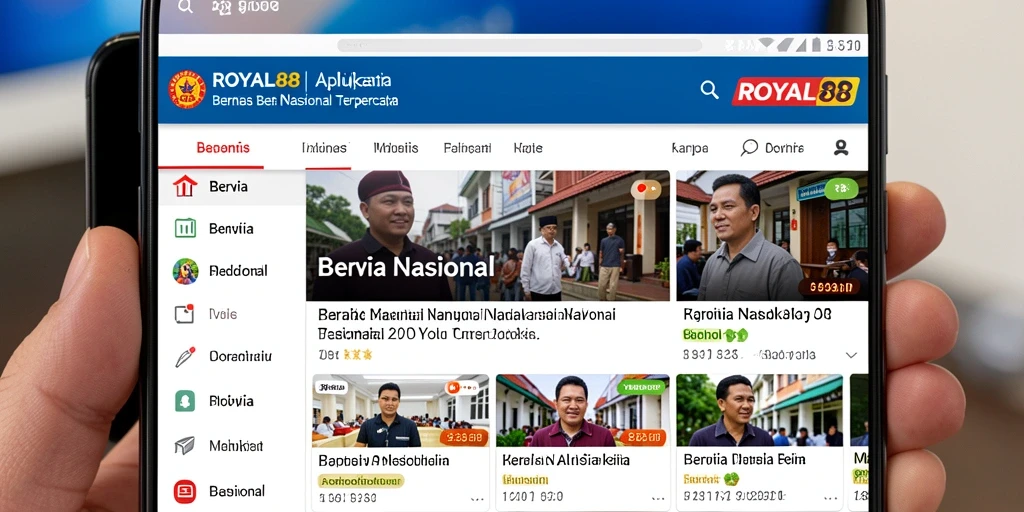Image resolution: width=1024 pixels, height=512 pixels.
Task: Switch to the Inidnes tab
Action: [324, 148]
